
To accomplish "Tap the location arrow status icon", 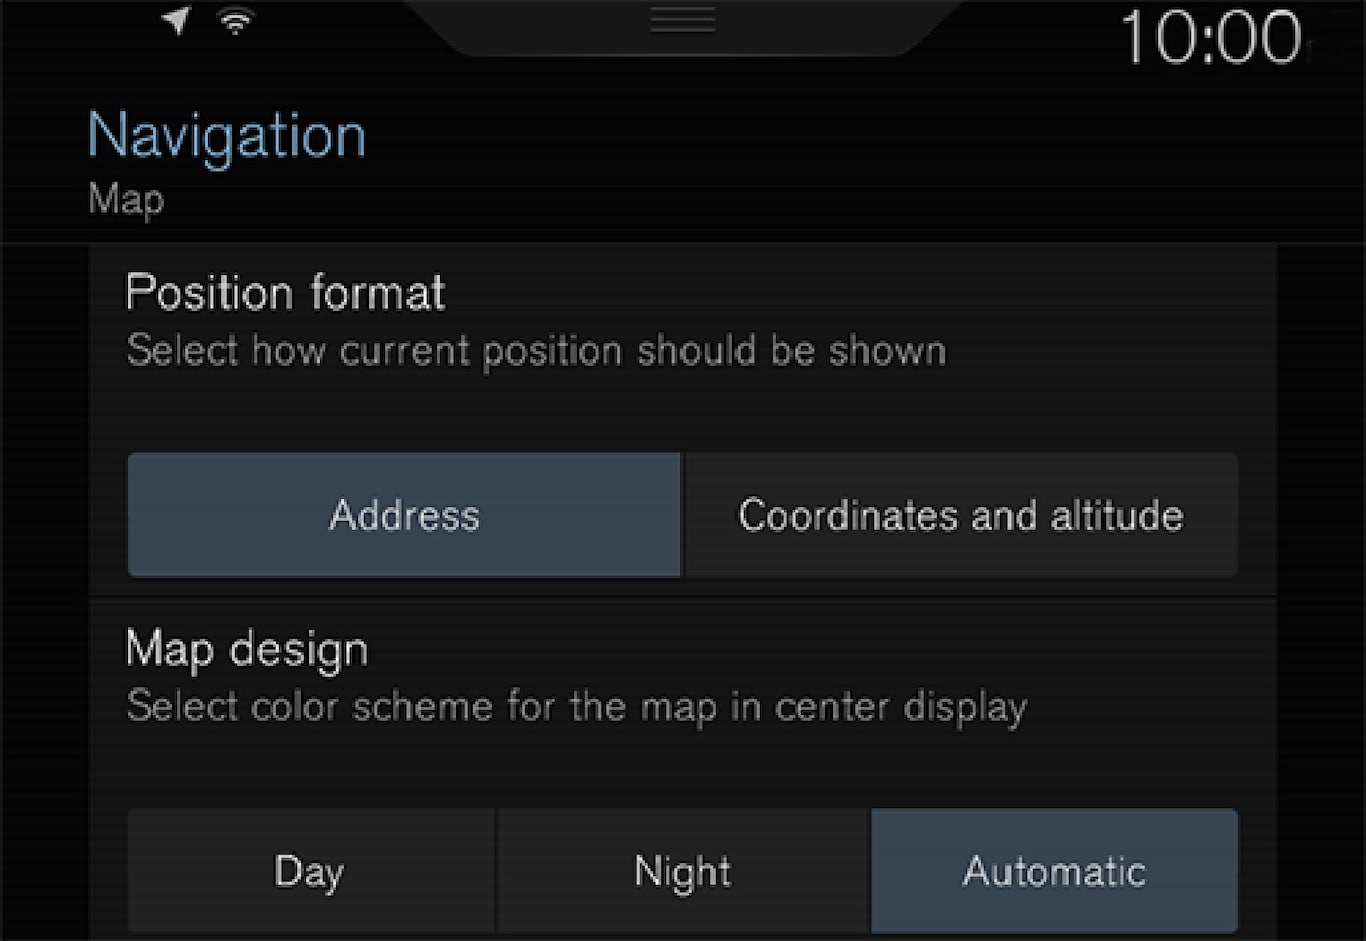I will tap(177, 21).
